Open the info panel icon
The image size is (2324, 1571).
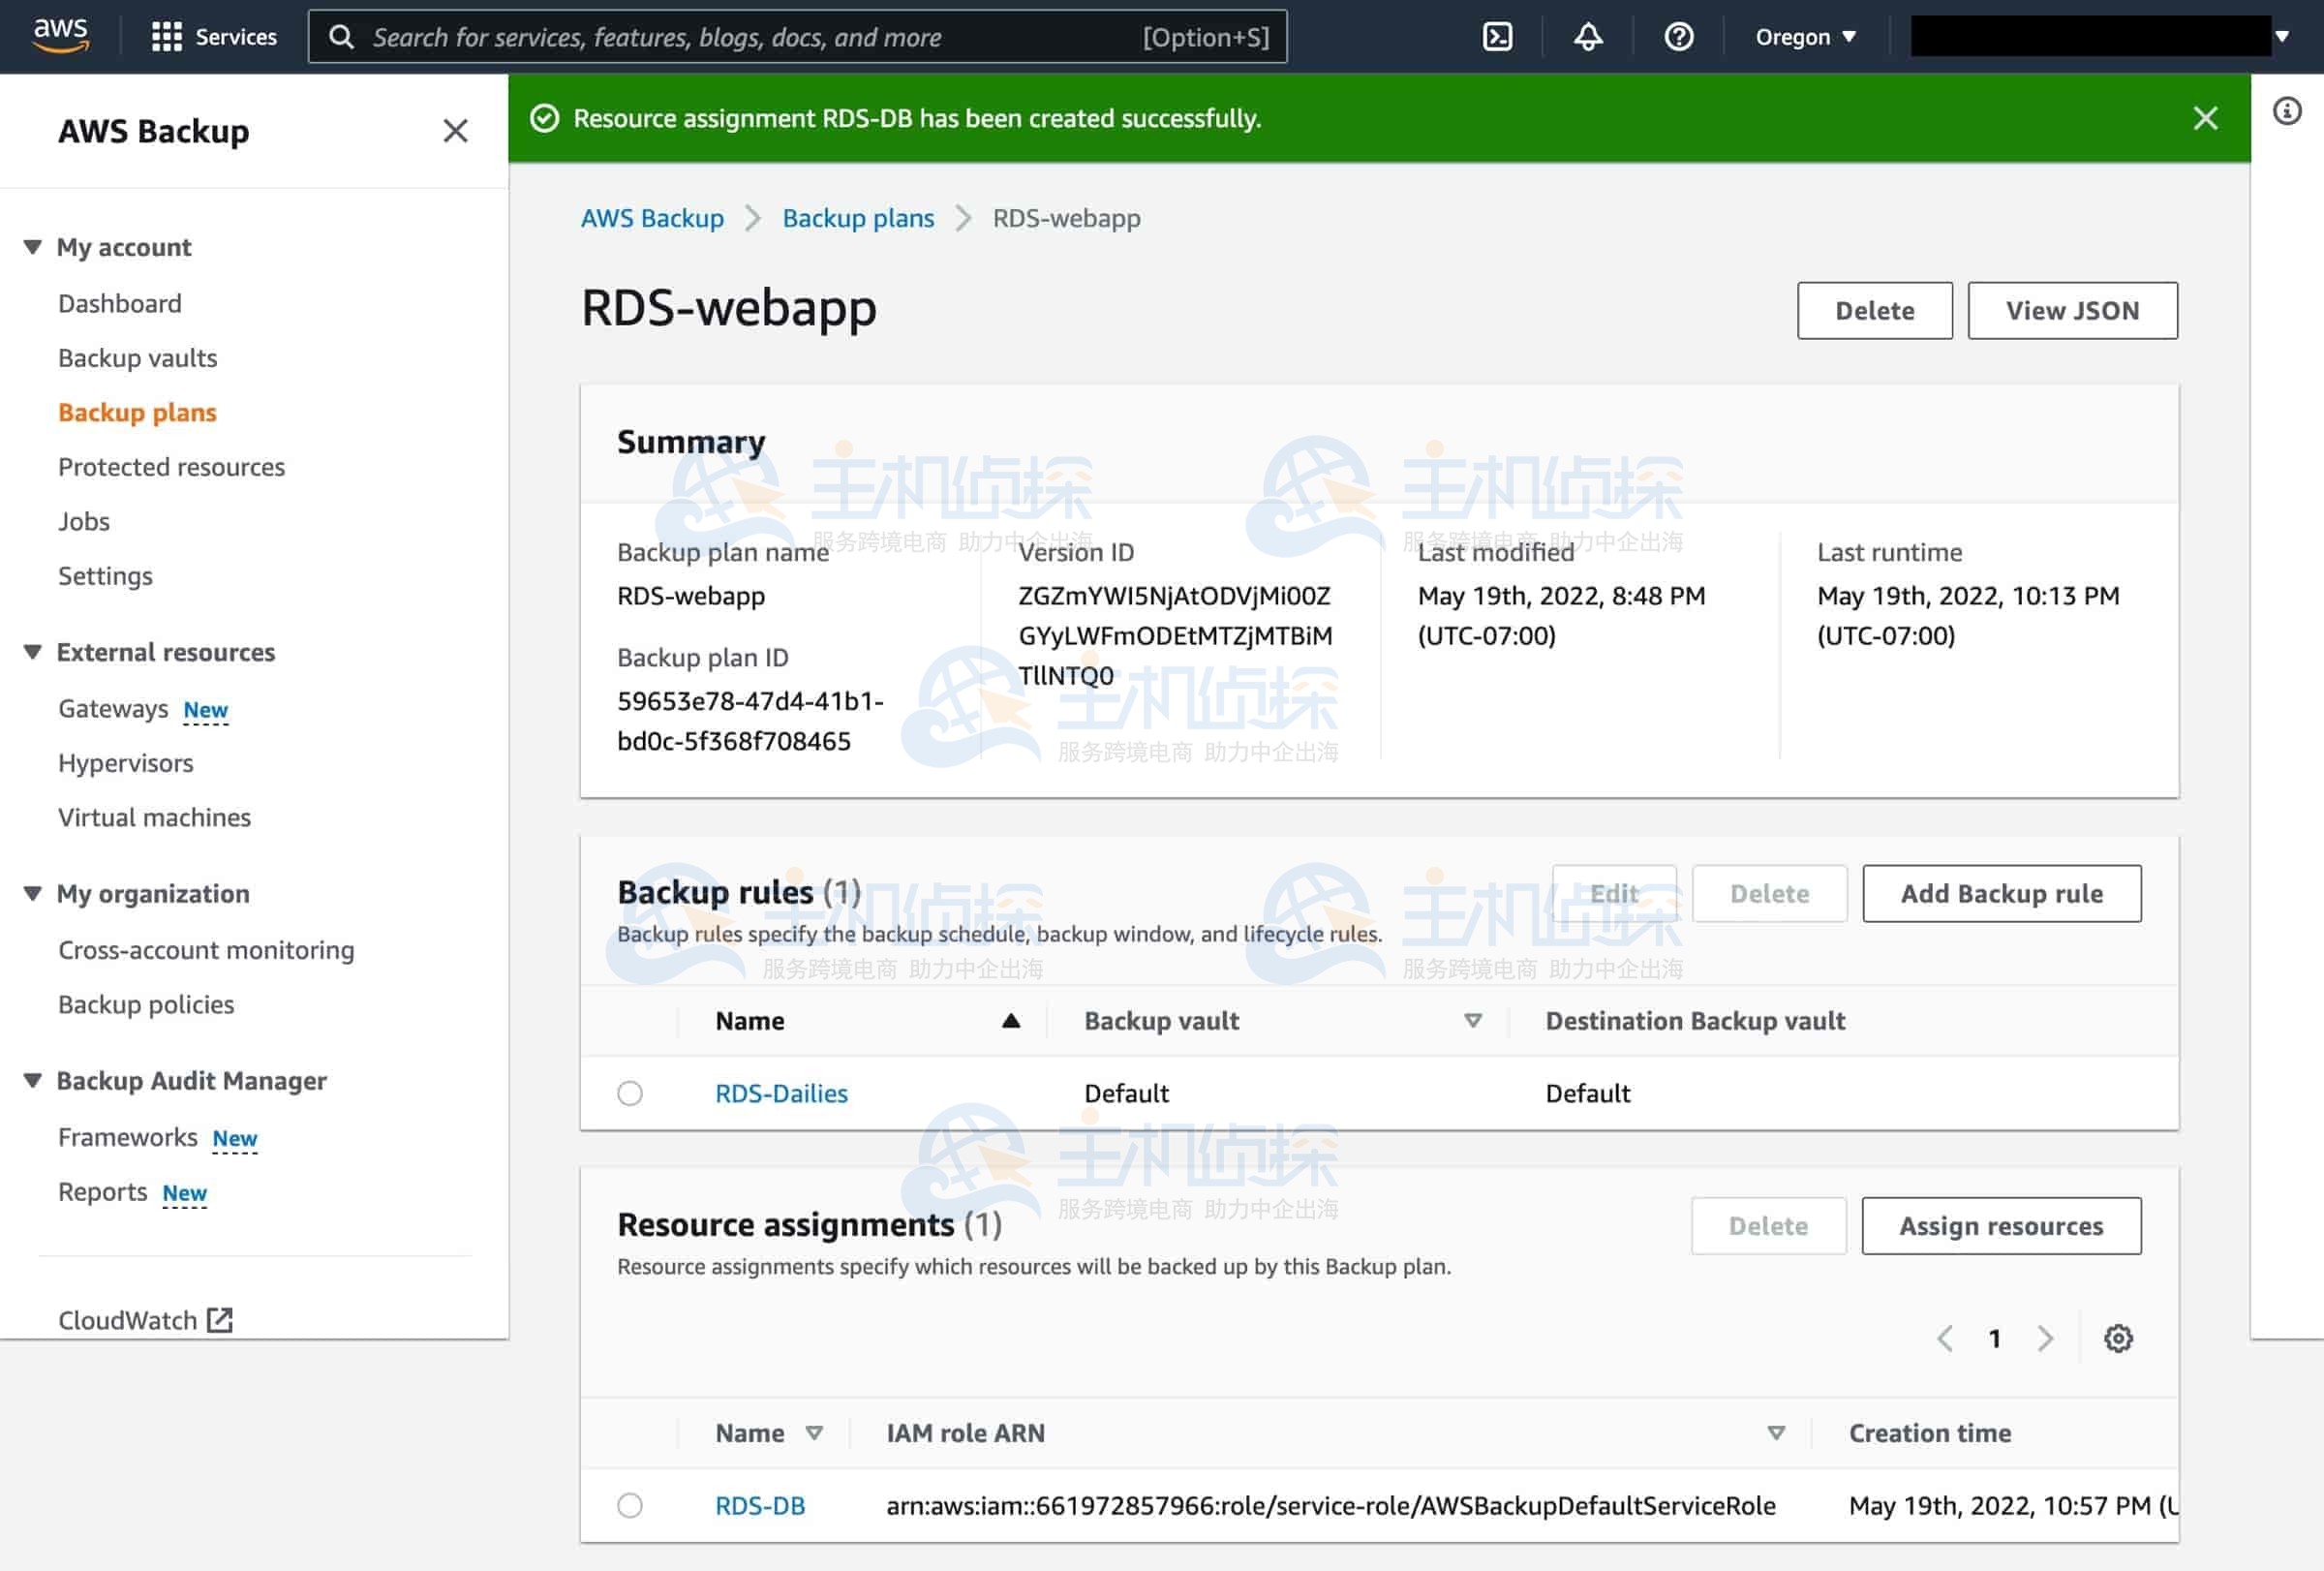pos(2286,111)
